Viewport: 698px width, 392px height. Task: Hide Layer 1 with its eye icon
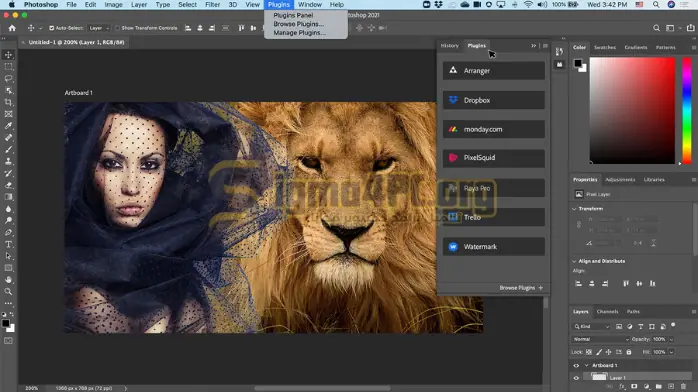tap(576, 378)
